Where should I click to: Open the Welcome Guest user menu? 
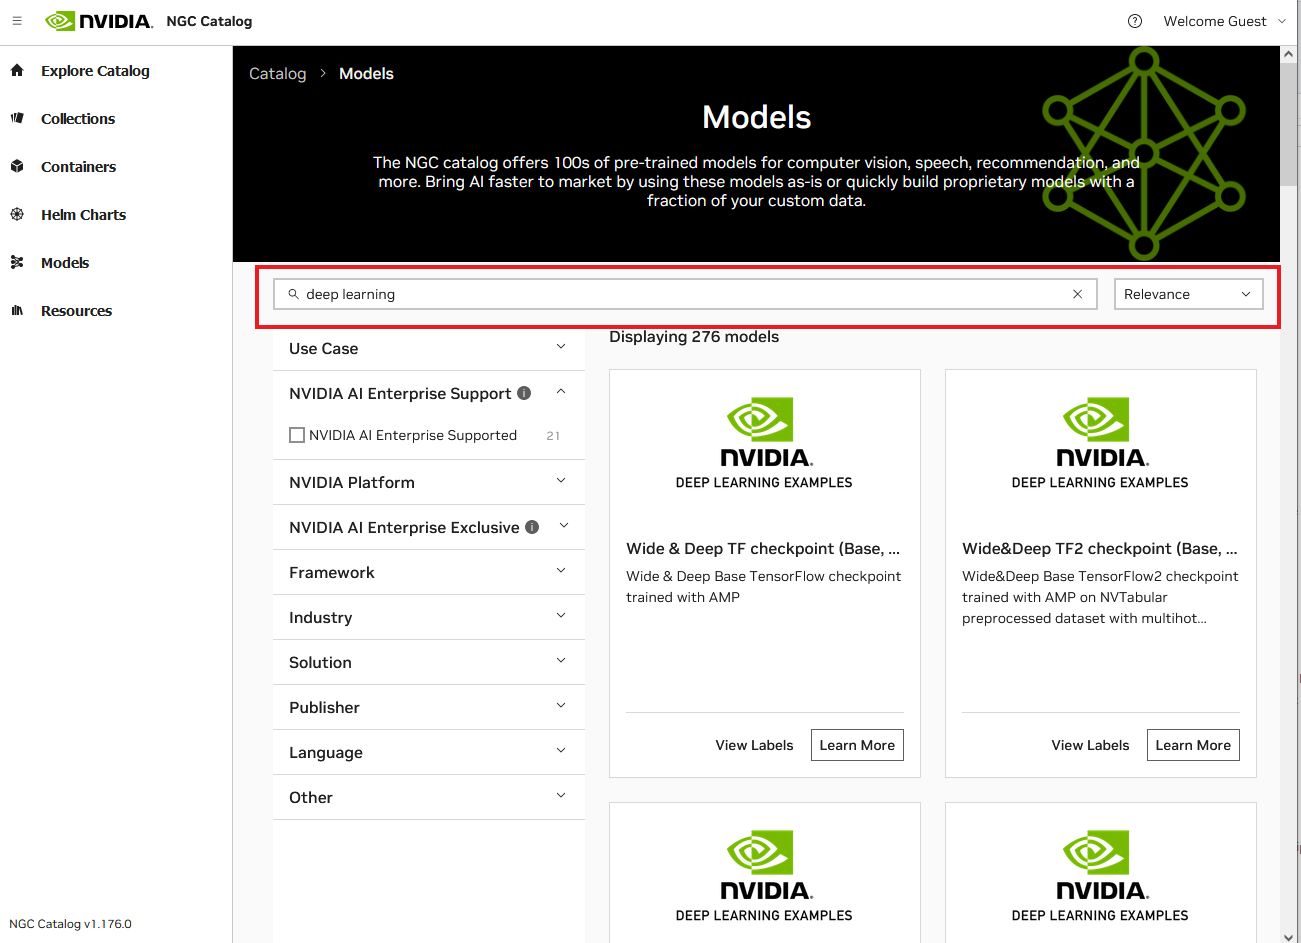click(1223, 21)
